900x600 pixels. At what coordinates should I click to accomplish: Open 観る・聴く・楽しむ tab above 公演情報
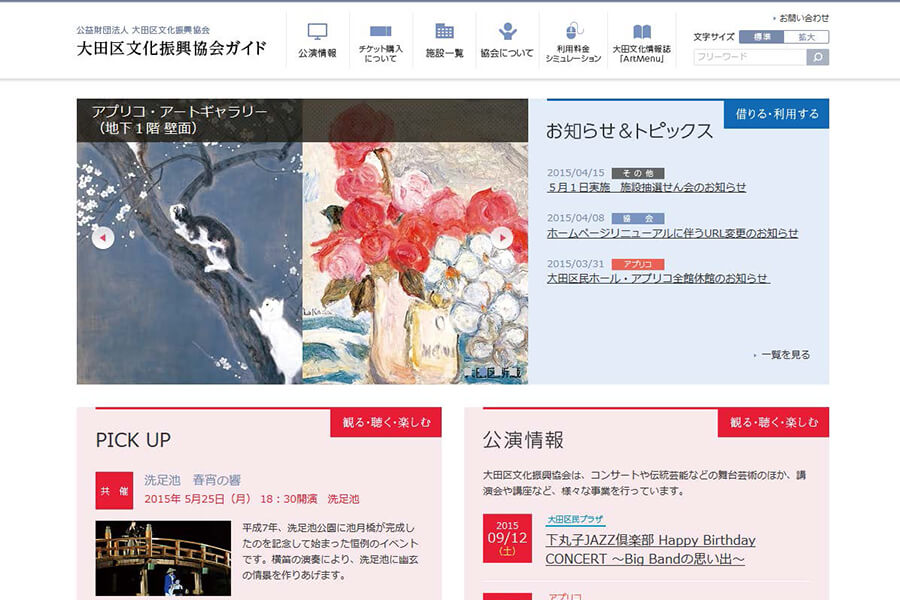pyautogui.click(x=774, y=423)
